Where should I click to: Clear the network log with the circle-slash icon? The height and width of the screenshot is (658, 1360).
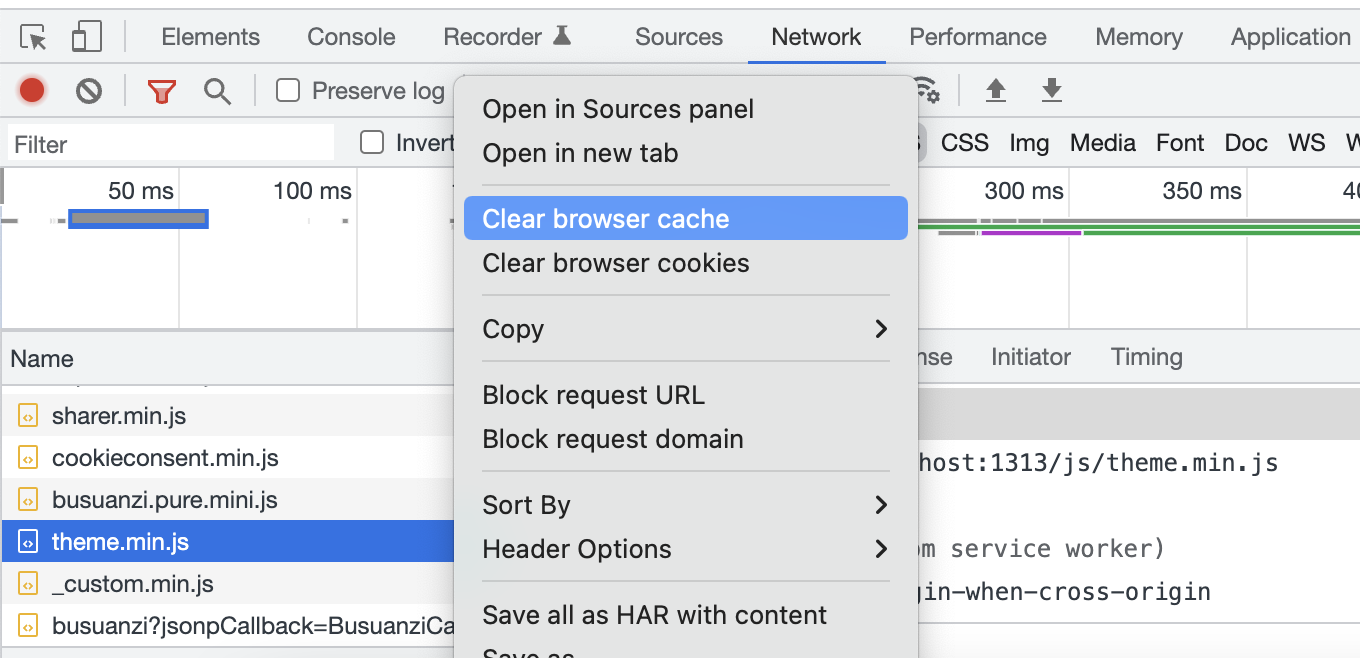pos(89,90)
